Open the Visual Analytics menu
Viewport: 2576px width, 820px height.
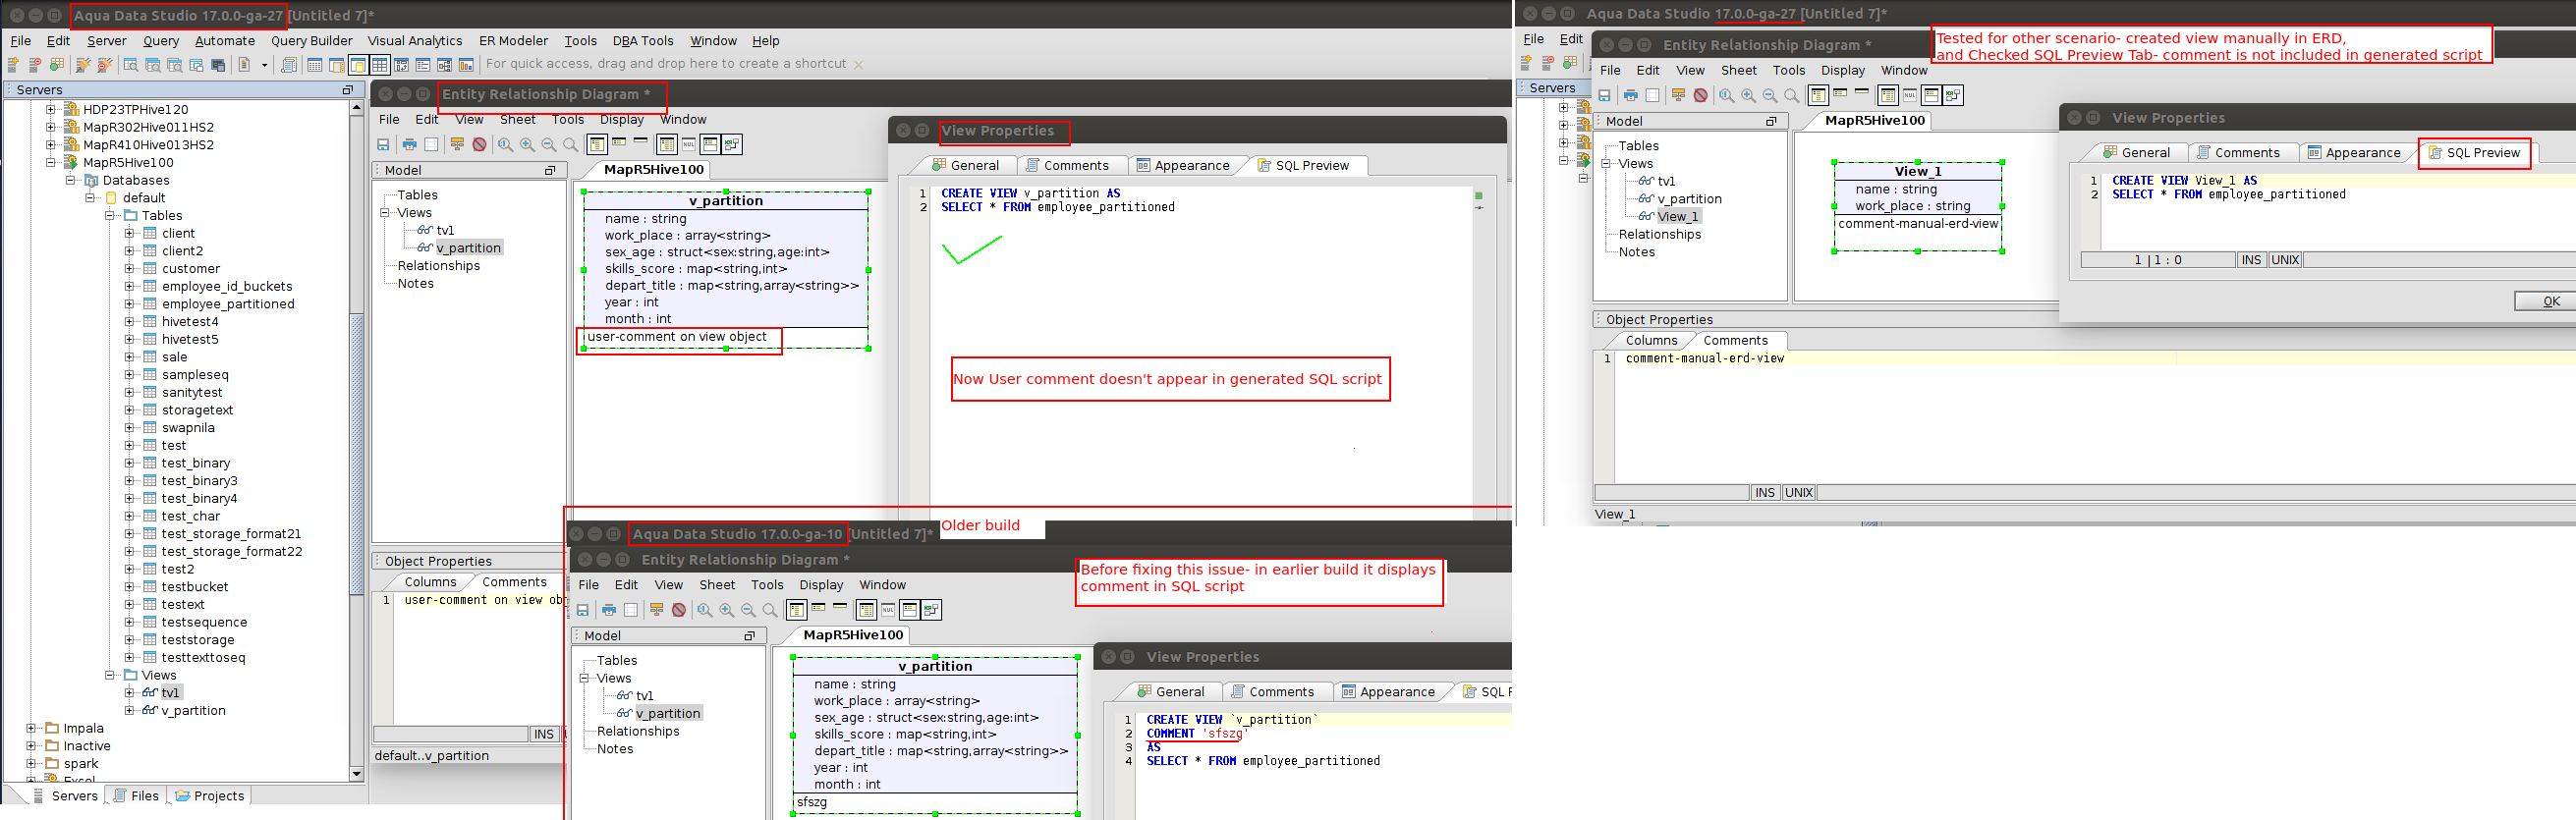tap(415, 41)
